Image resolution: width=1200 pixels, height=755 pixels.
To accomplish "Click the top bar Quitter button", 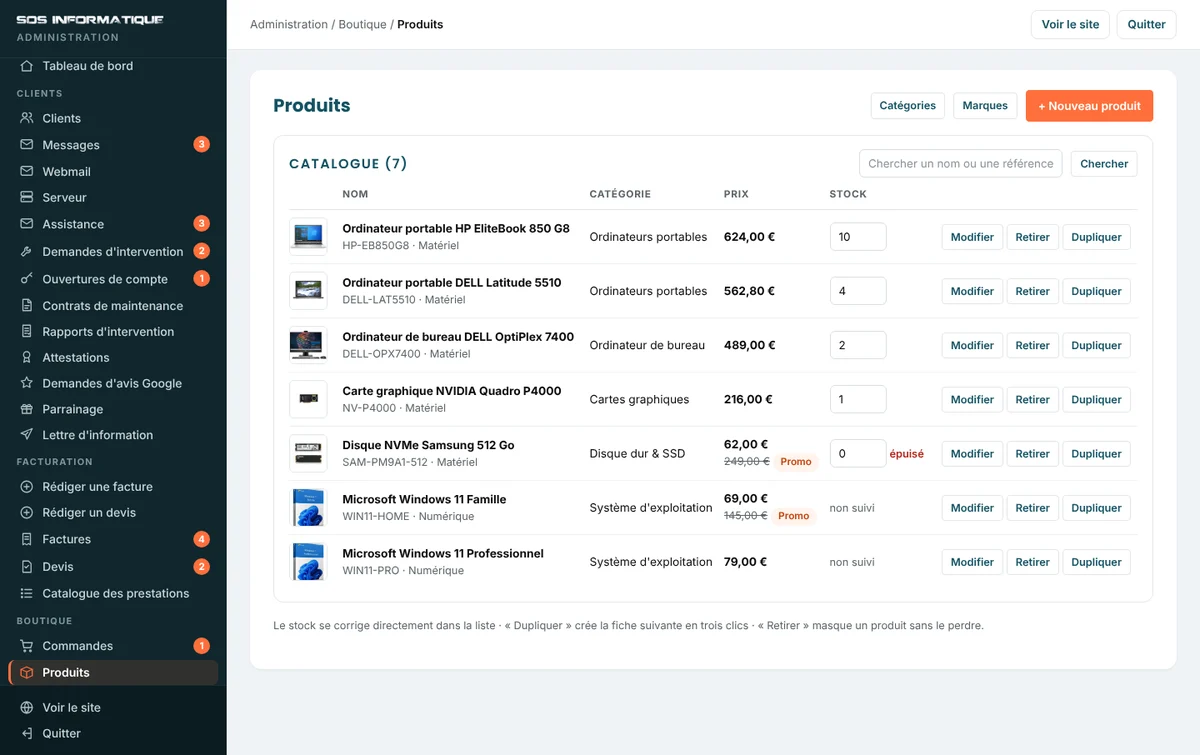I will click(1146, 25).
